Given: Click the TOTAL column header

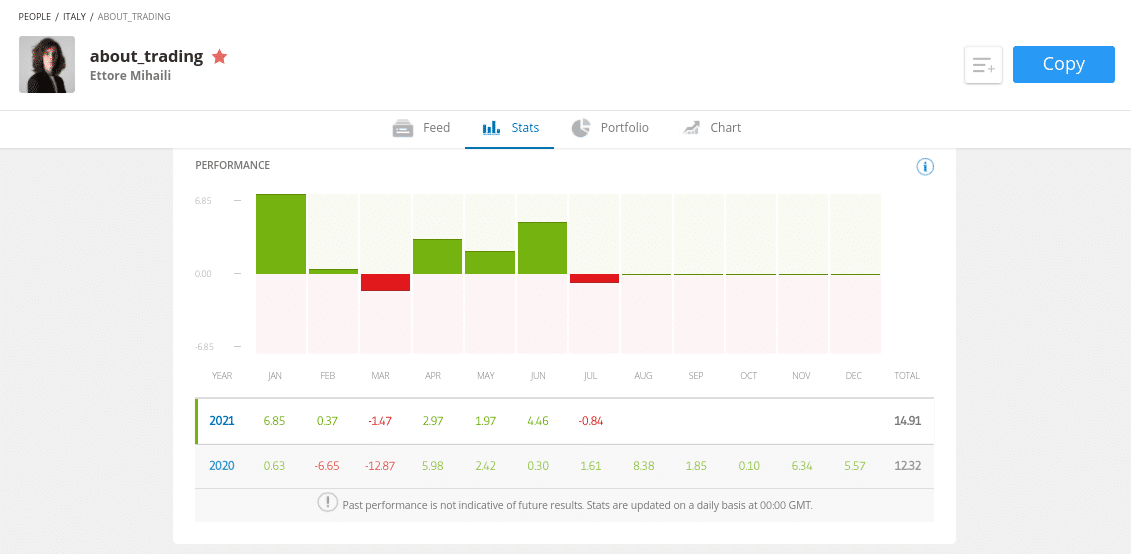Looking at the screenshot, I should pyautogui.click(x=907, y=376).
